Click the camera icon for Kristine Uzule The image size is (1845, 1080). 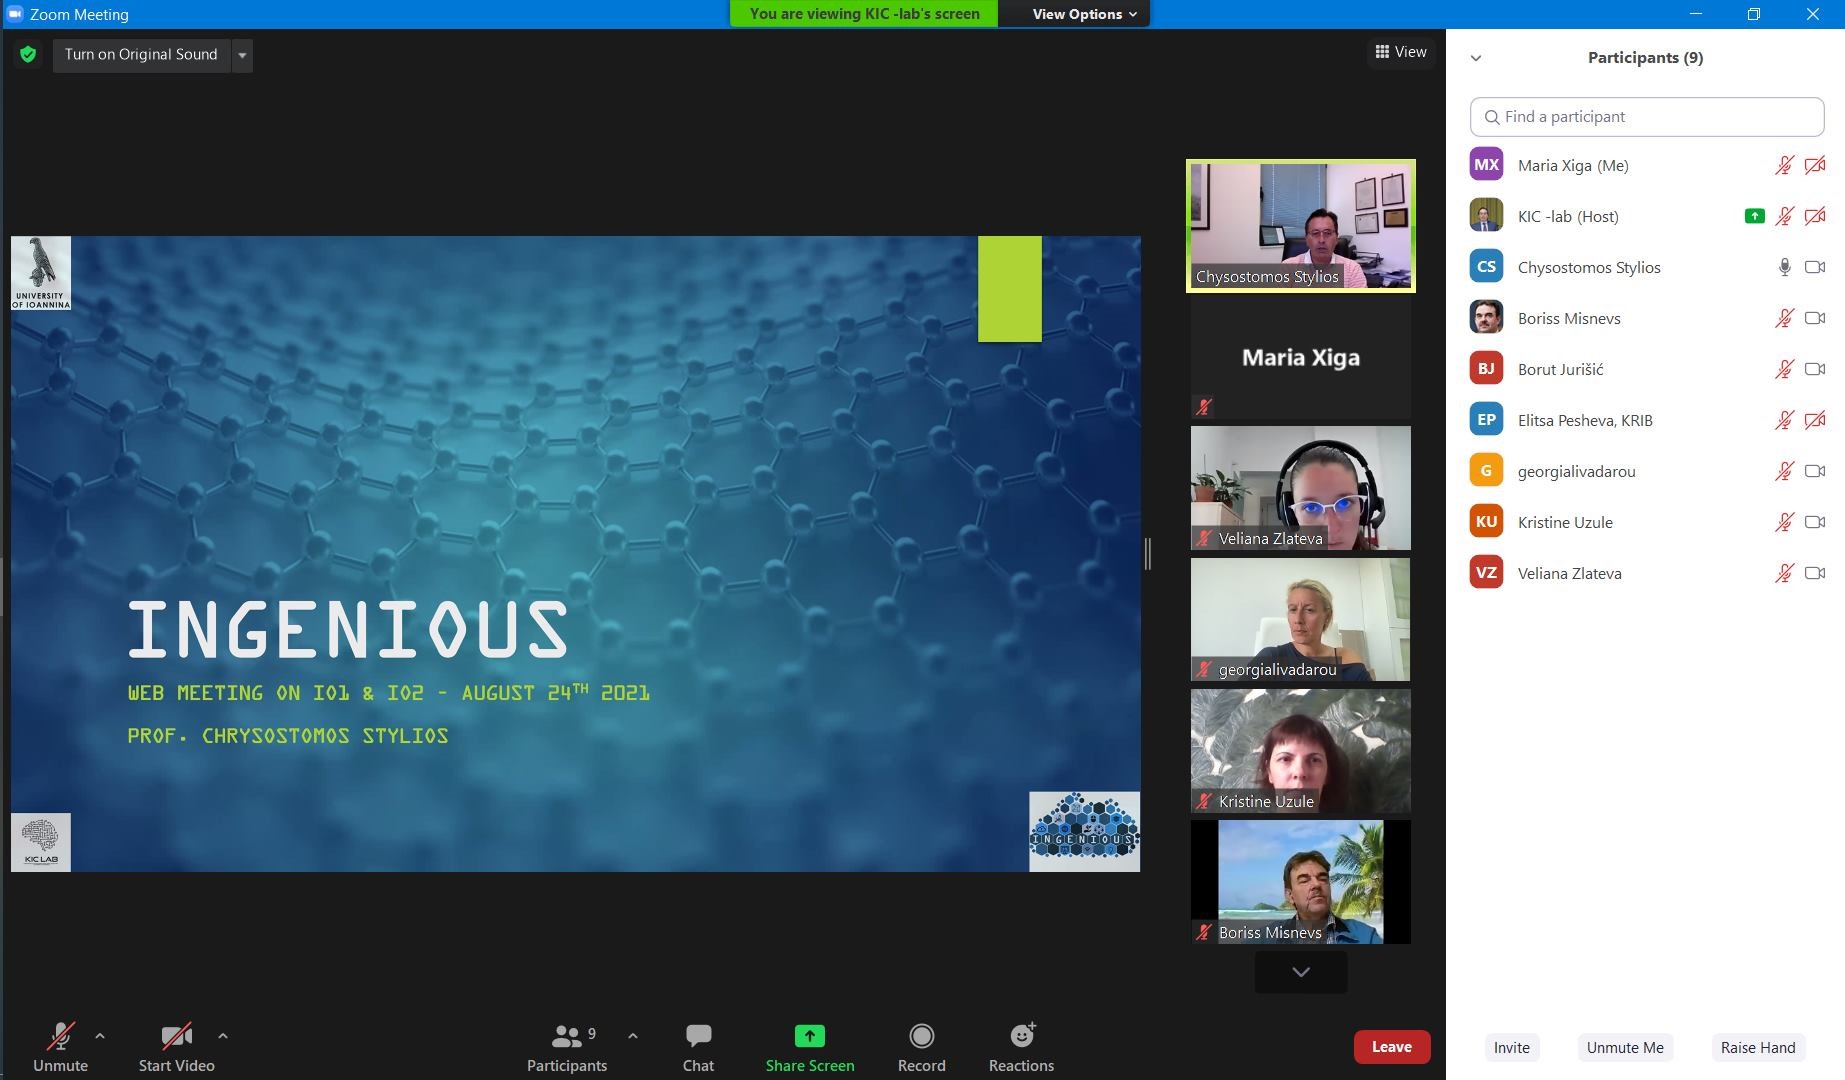pyautogui.click(x=1815, y=522)
